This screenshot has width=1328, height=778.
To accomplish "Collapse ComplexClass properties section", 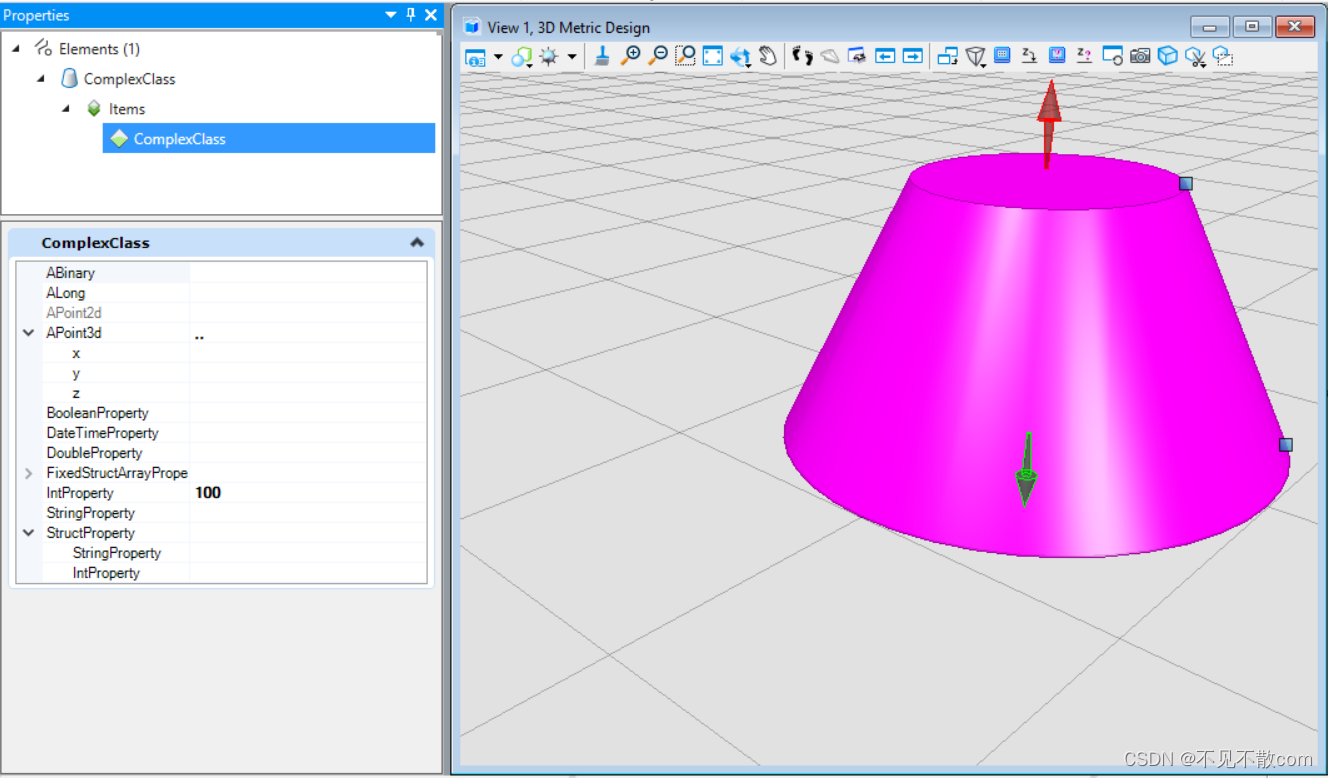I will pyautogui.click(x=417, y=243).
